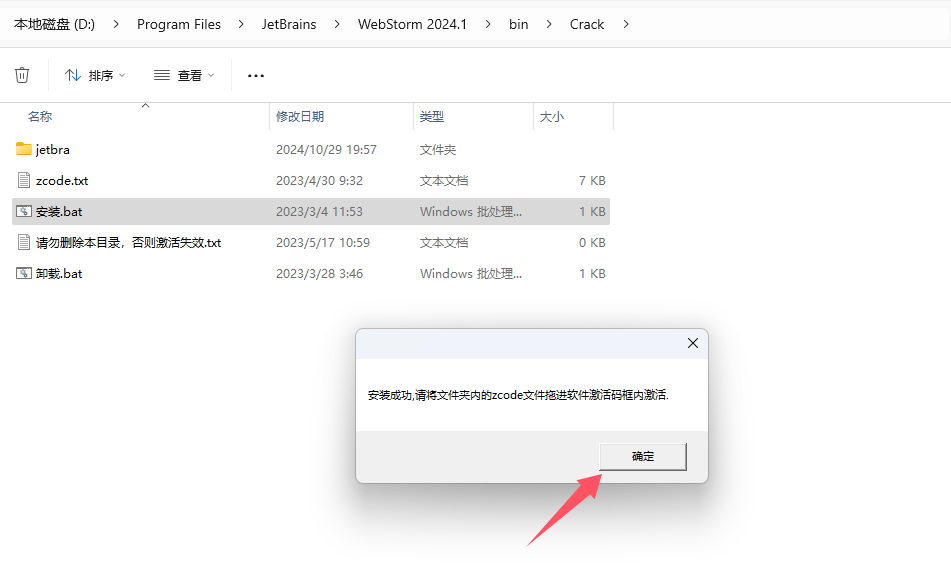
Task: Open the 排序 sort dropdown
Action: tap(95, 75)
